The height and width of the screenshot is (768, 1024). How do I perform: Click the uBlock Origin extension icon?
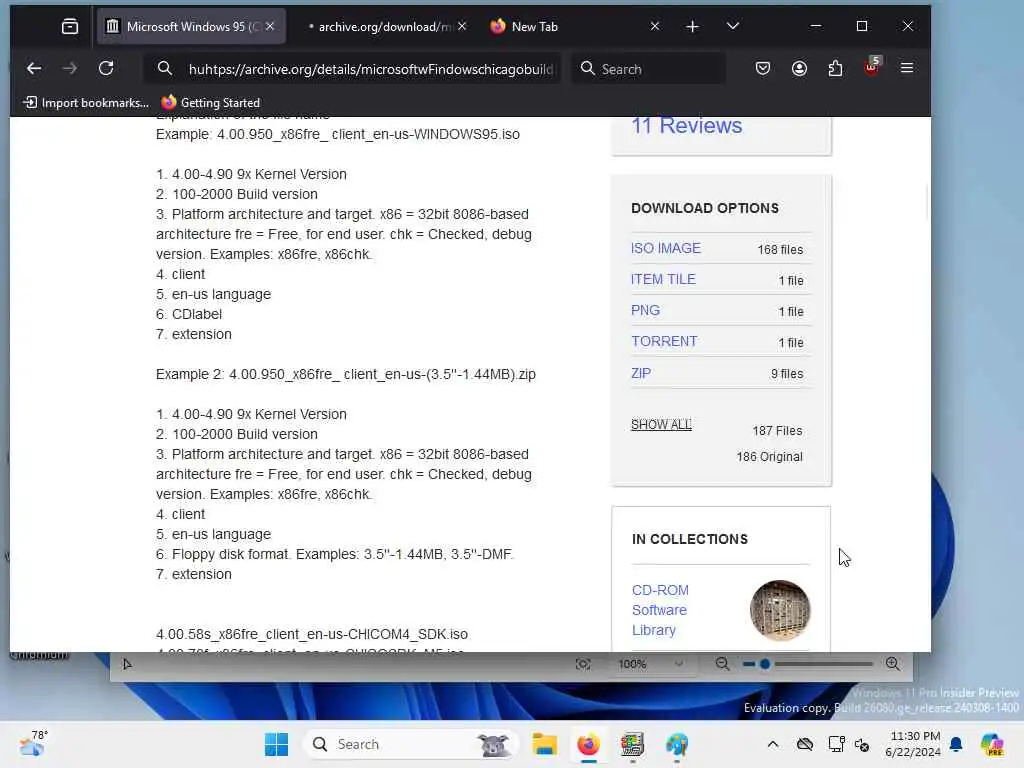[x=872, y=67]
